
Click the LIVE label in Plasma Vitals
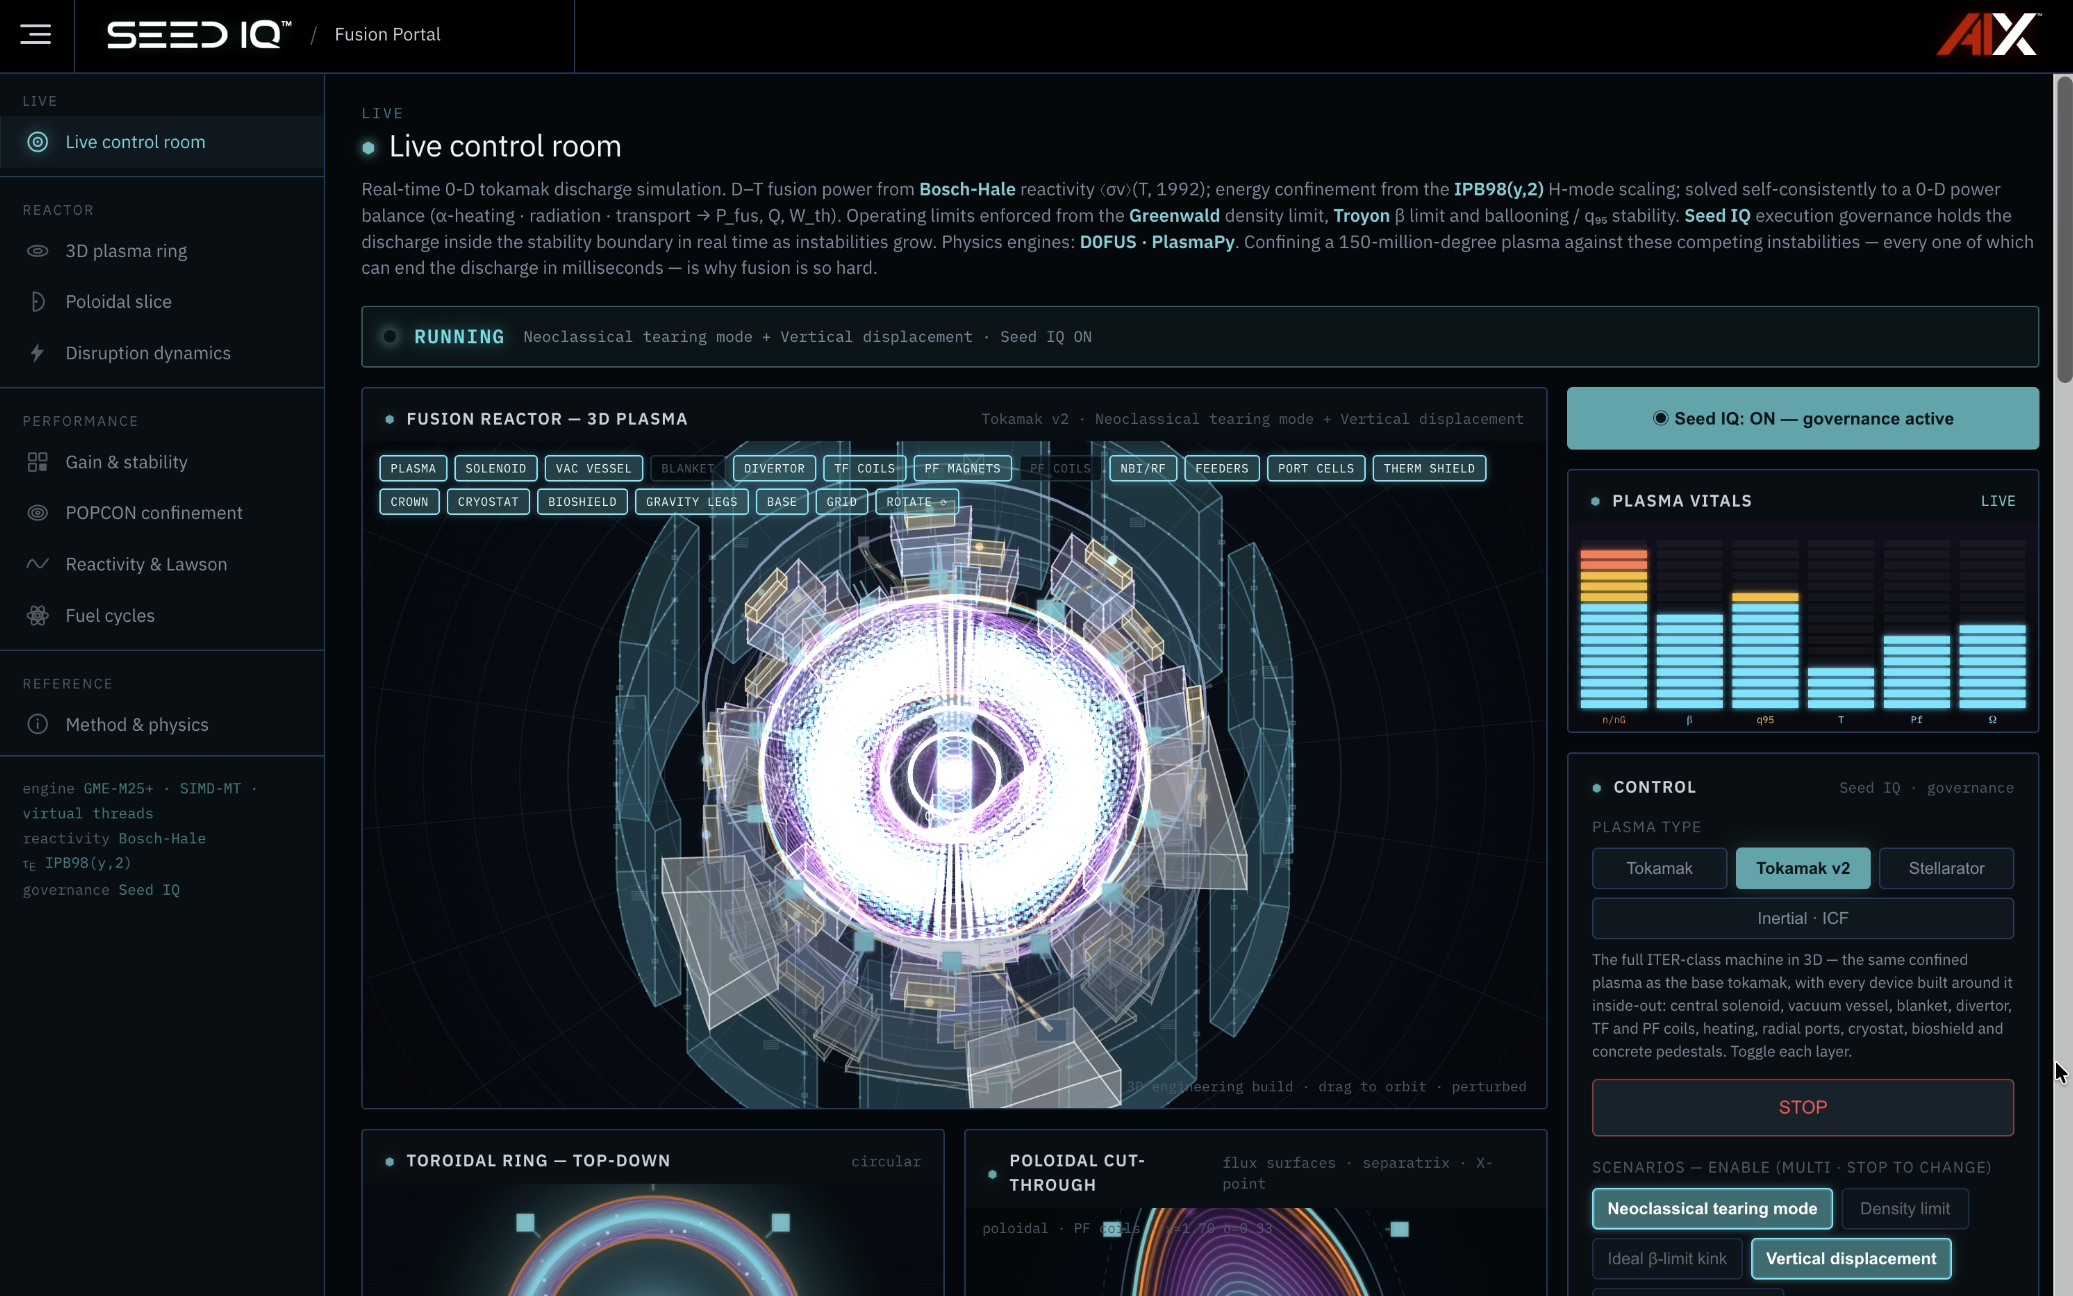1998,501
